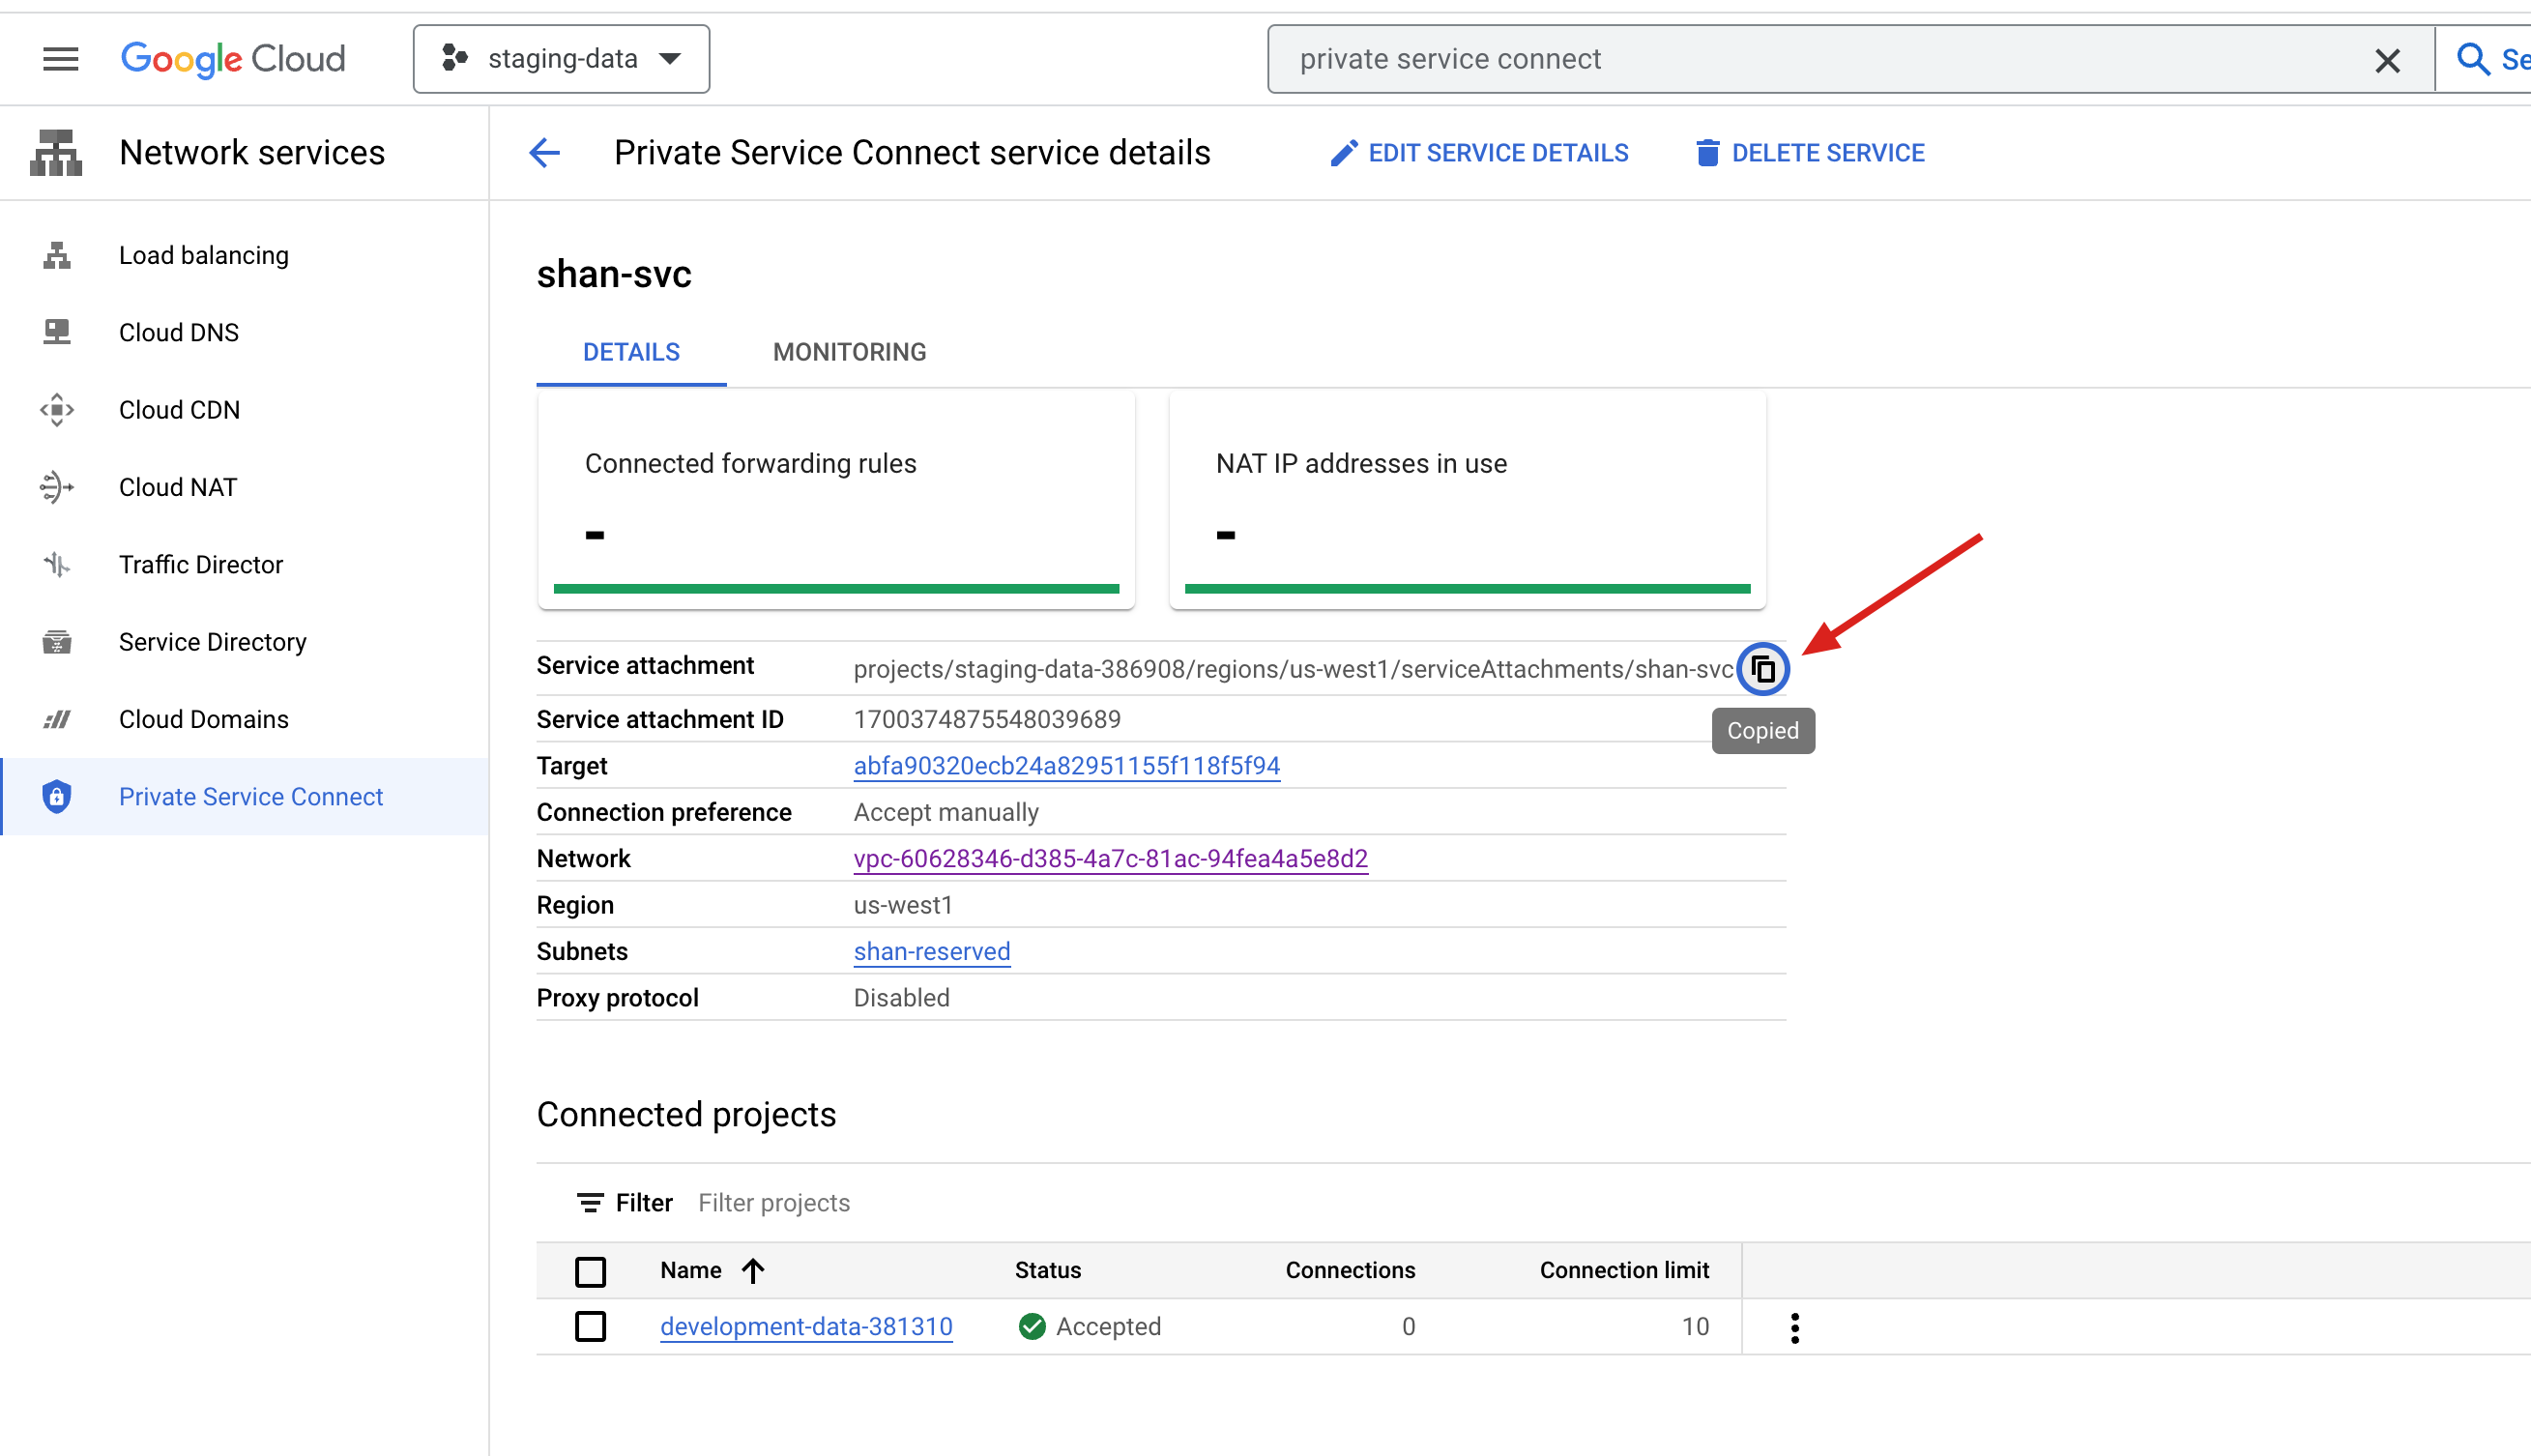Image resolution: width=2531 pixels, height=1456 pixels.
Task: Click the Cloud NAT sidebar icon
Action: [57, 487]
